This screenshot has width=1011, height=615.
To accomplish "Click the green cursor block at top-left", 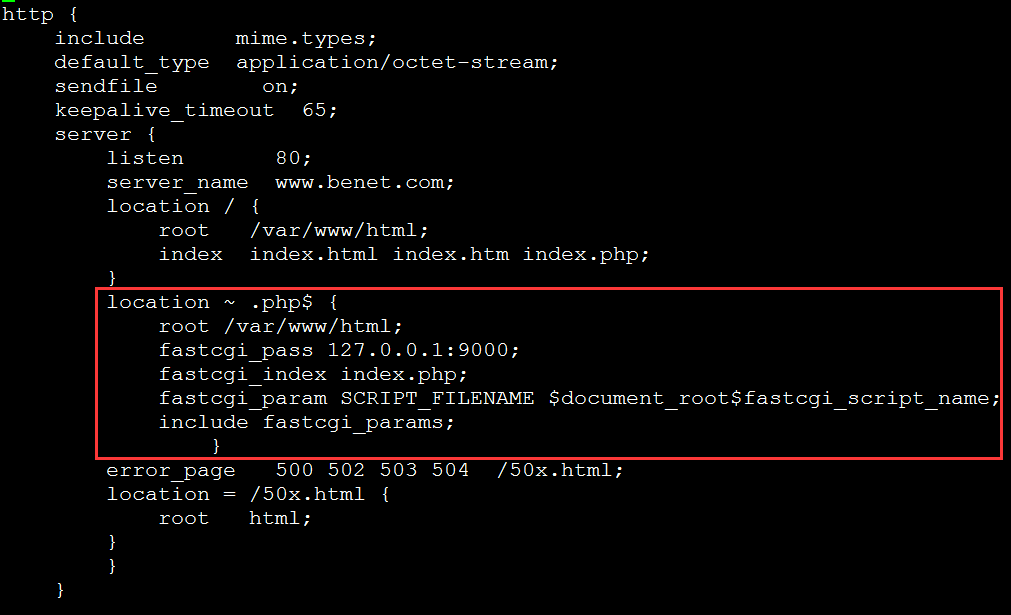I will [x=9, y=3].
